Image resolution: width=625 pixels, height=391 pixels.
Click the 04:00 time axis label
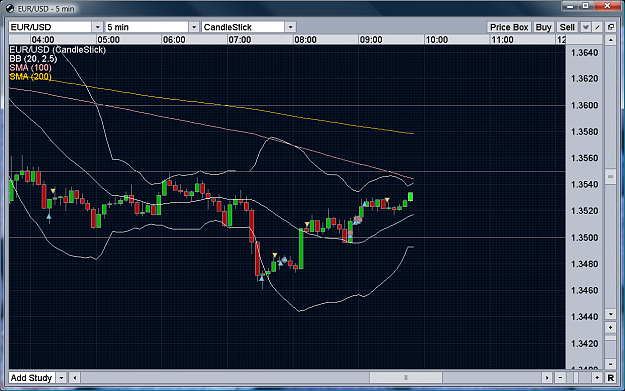[43, 40]
